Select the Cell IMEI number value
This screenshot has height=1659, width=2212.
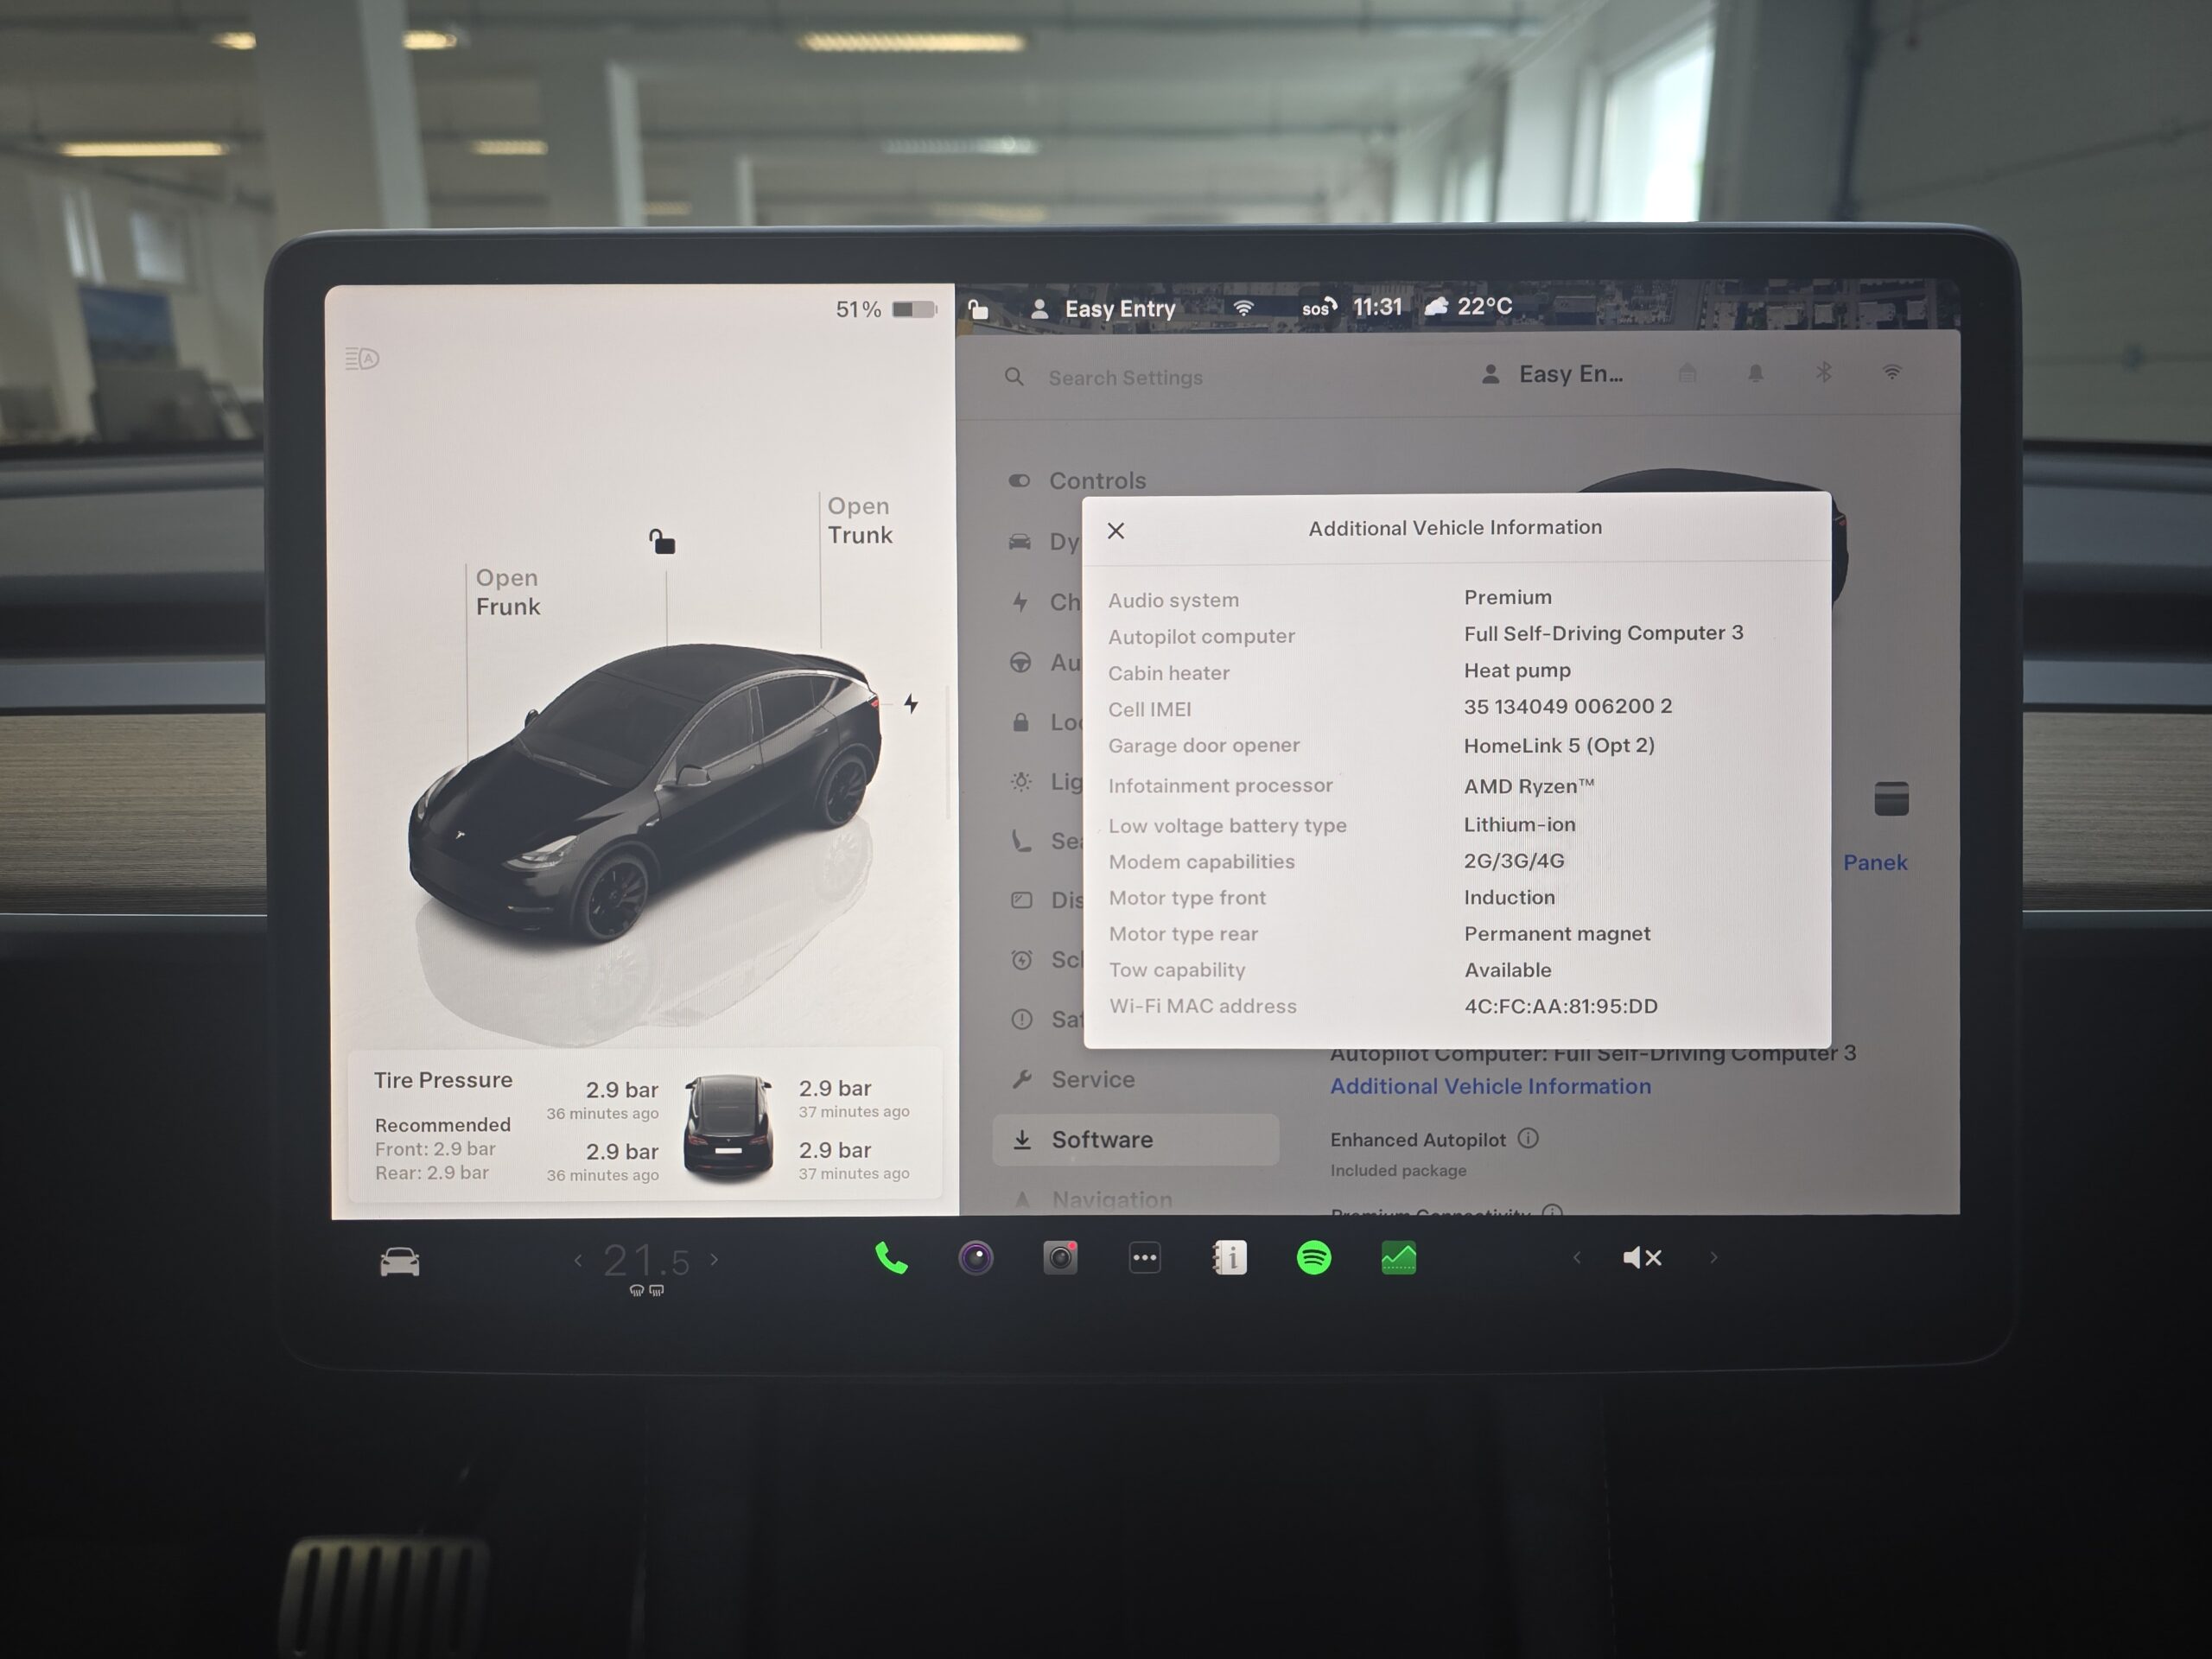[1567, 706]
